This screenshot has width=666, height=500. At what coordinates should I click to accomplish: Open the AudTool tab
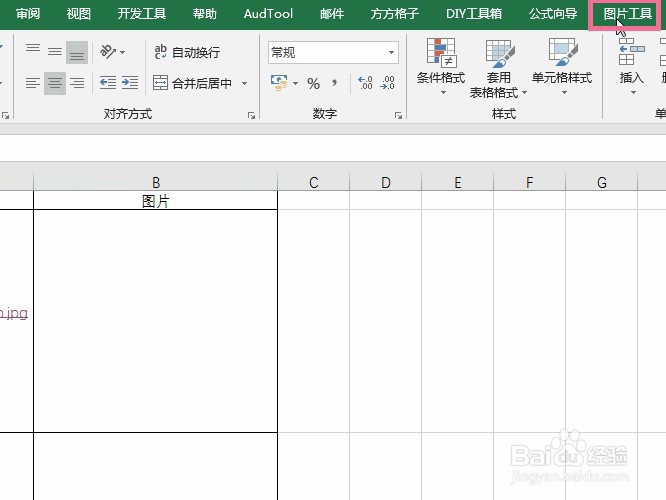tap(268, 14)
